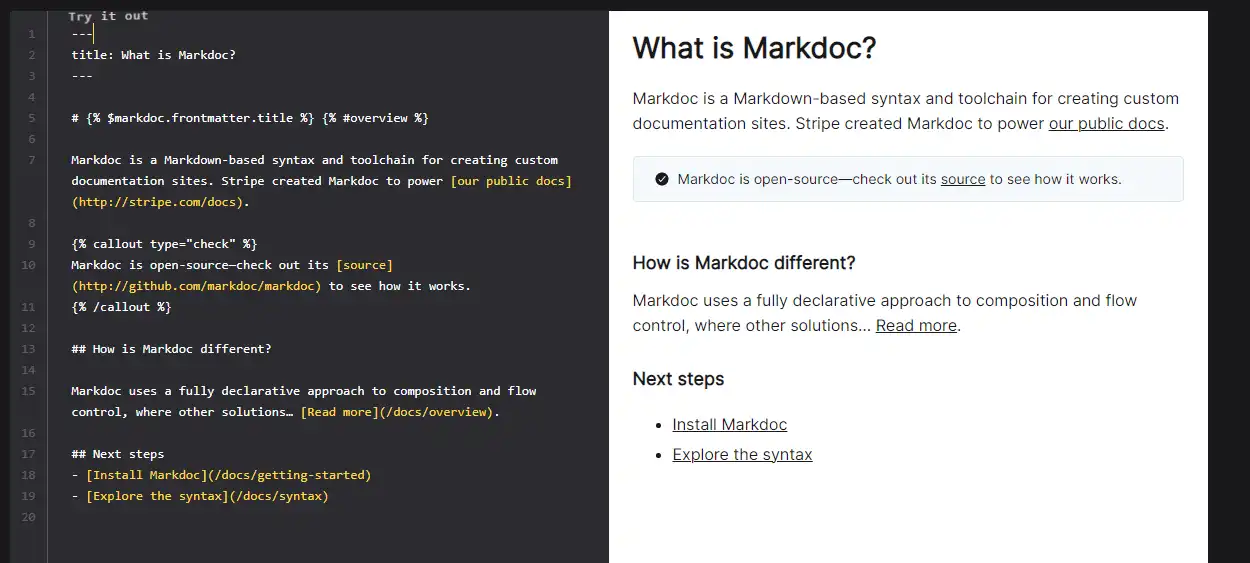1250x563 pixels.
Task: Click the 'Markdoc uses a fully declarative' preview paragraph
Action: tap(885, 313)
